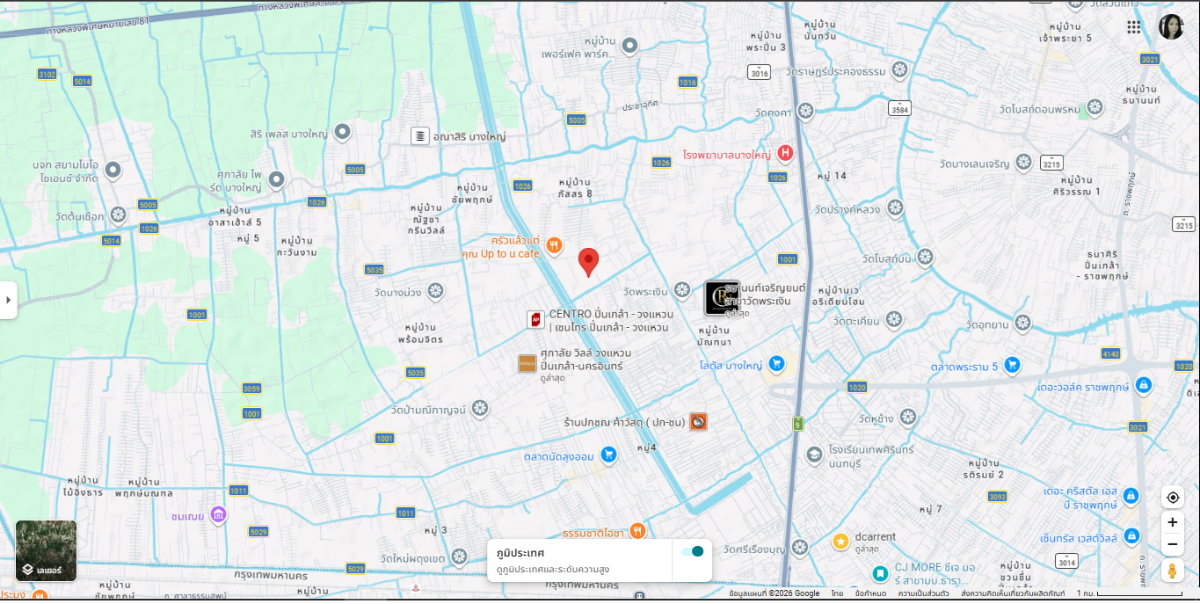Viewport: 1200px width, 604px height.
Task: Click the โลตัส บางใหญ่ shopping cart marker
Action: (776, 364)
